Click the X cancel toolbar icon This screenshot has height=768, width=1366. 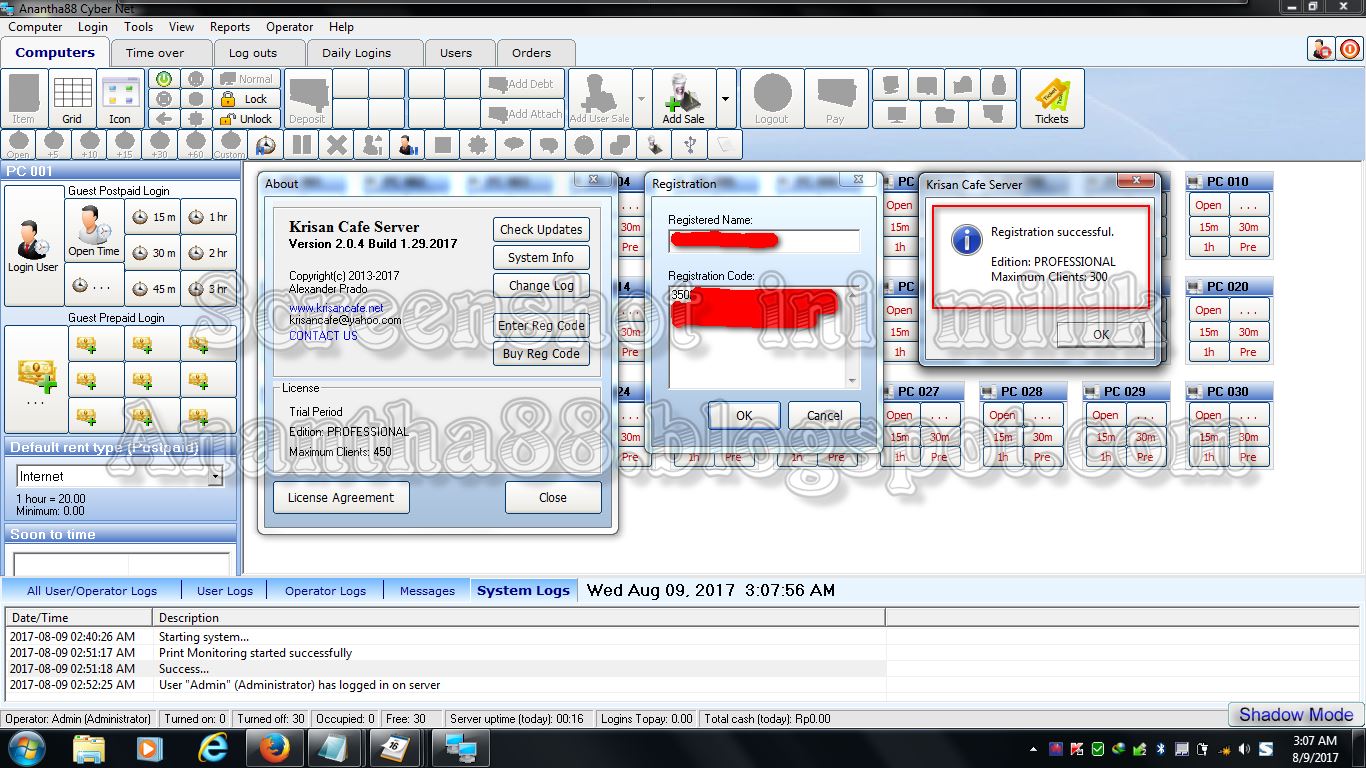(337, 145)
